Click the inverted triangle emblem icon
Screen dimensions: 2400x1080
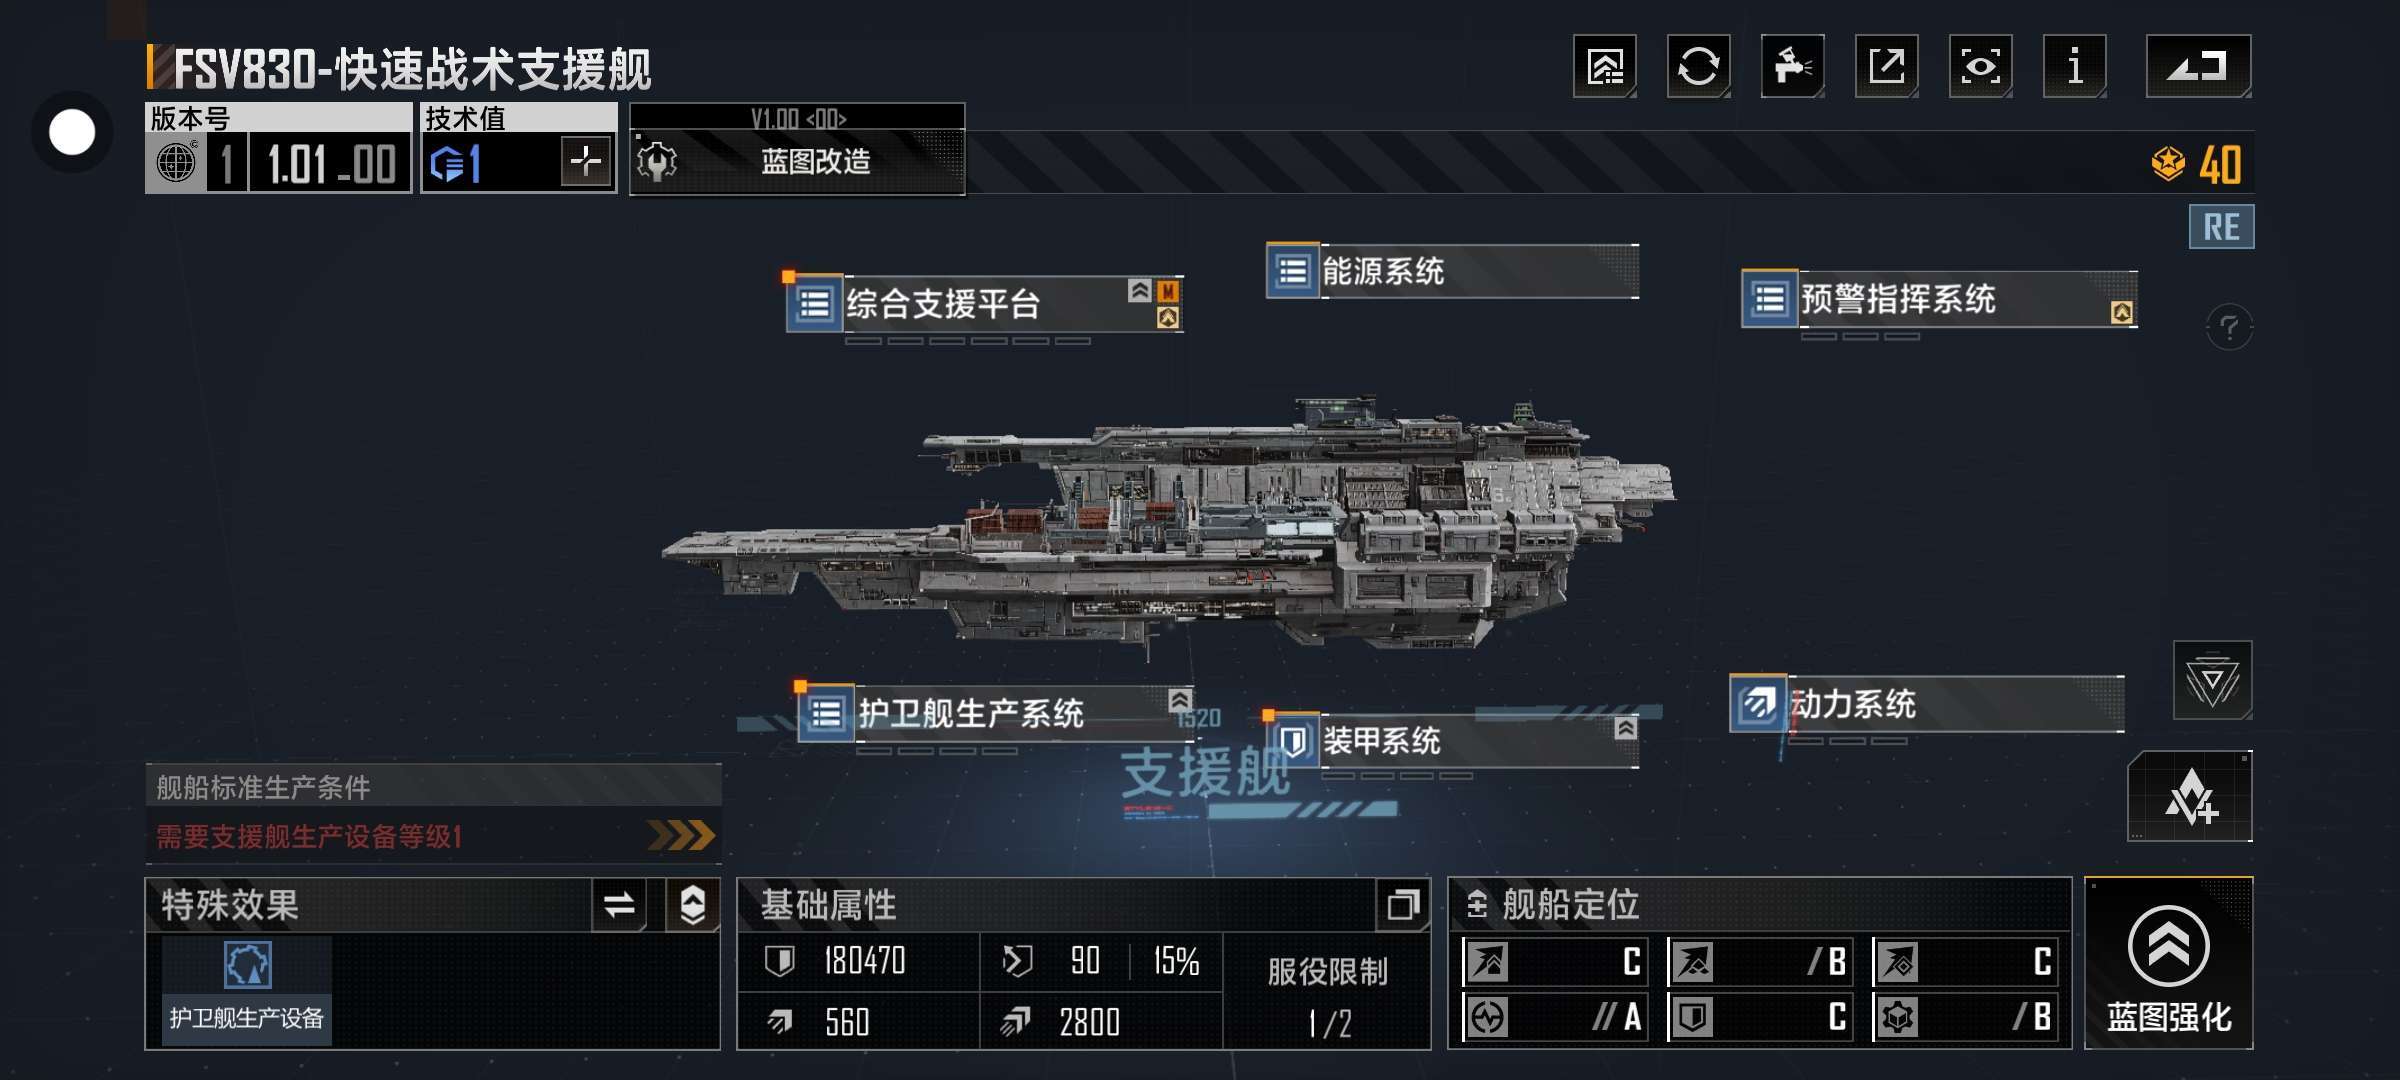click(x=2212, y=681)
